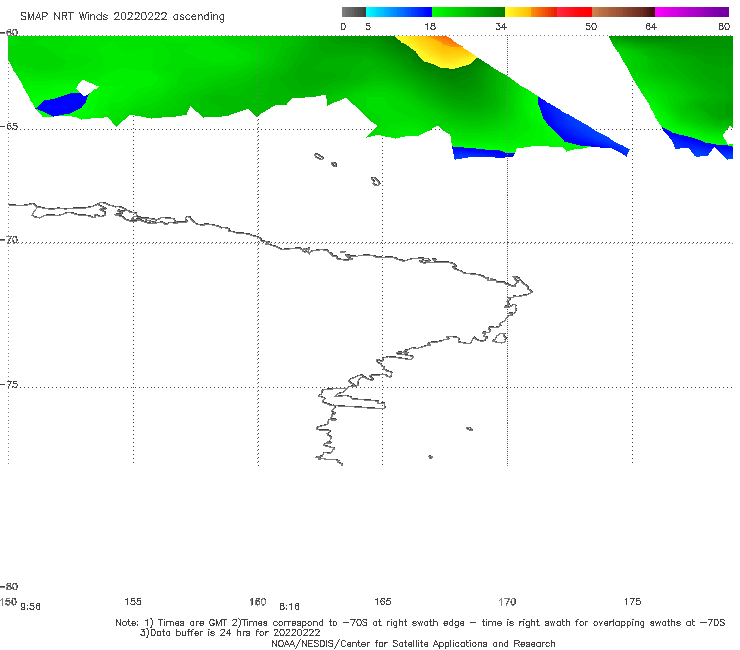Click the green segment of the color bar

pos(468,12)
